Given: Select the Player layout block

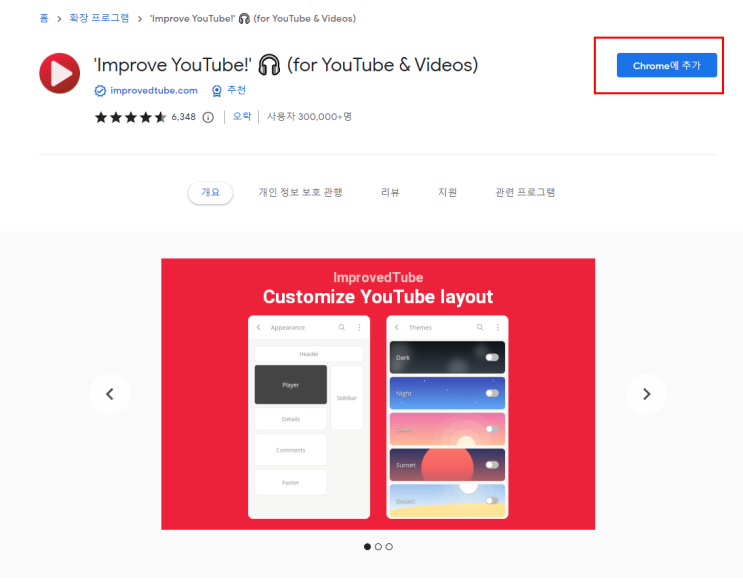Looking at the screenshot, I should 290,385.
